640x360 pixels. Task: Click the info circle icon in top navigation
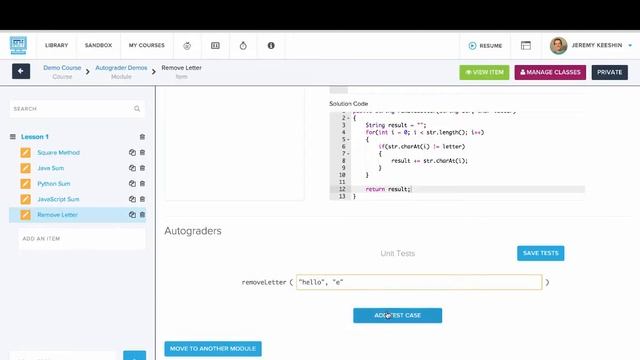(x=271, y=46)
